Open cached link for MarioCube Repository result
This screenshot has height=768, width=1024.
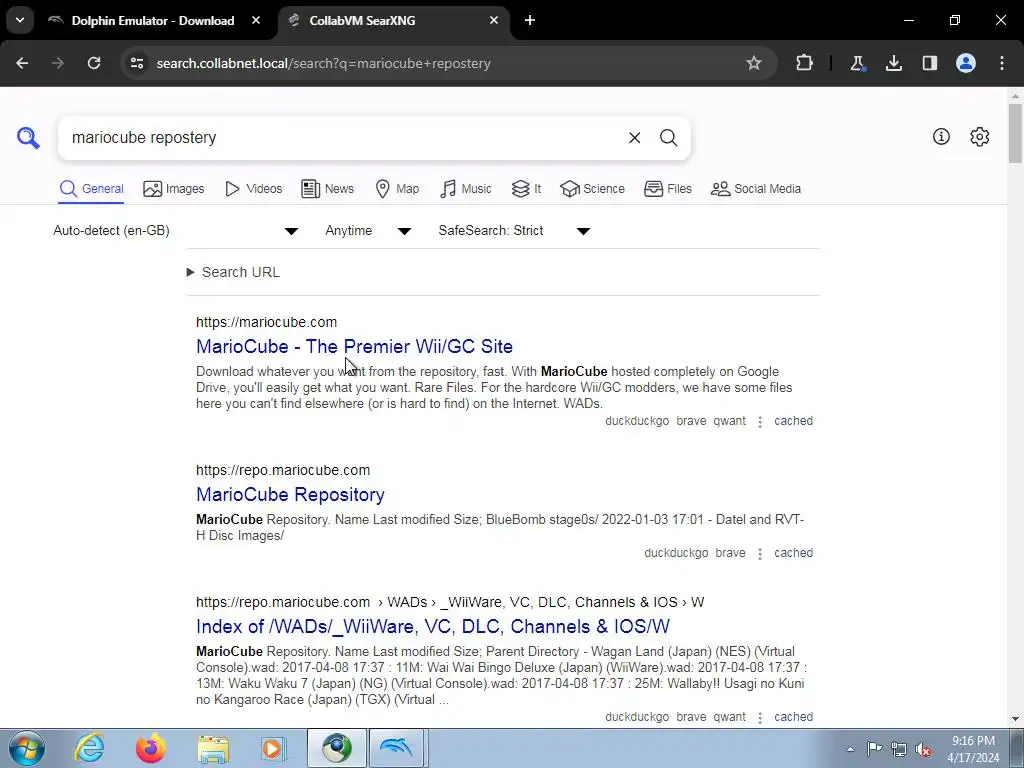pyautogui.click(x=793, y=553)
